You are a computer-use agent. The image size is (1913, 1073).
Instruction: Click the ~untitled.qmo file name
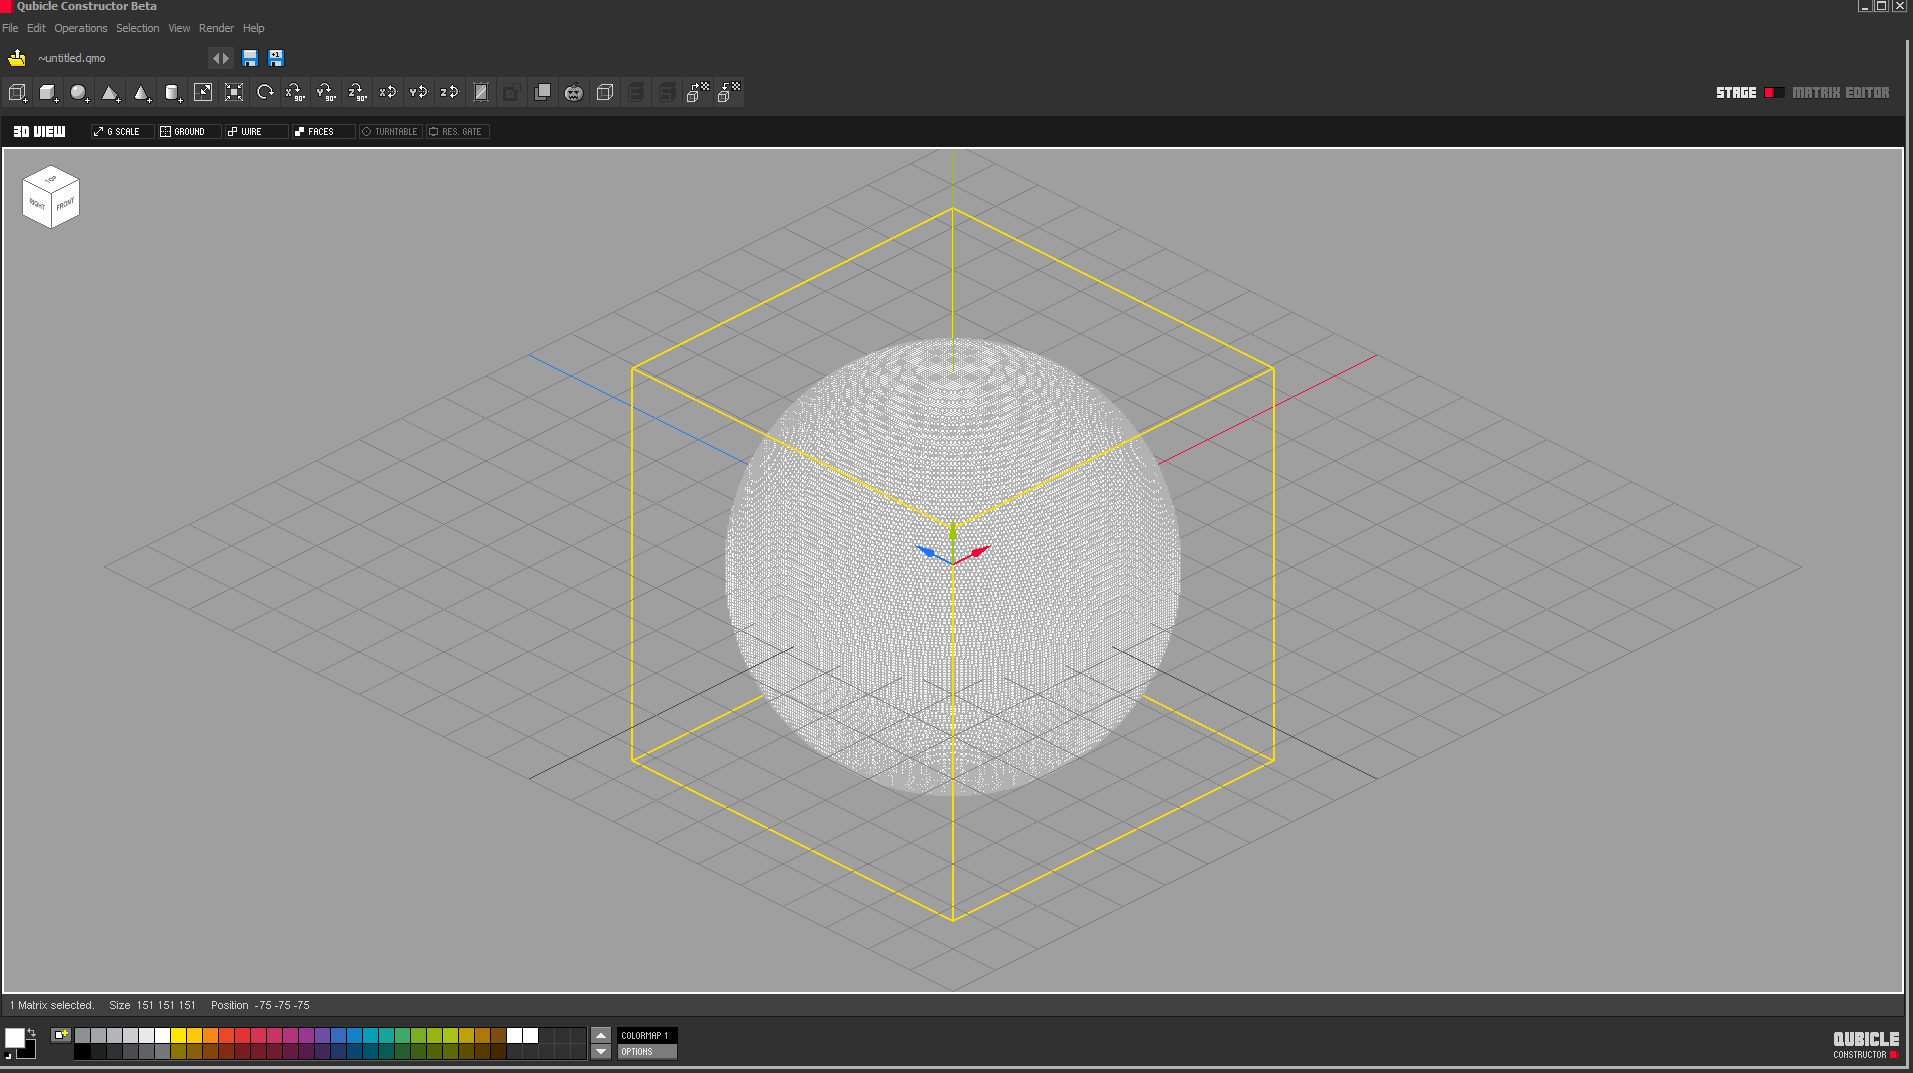point(72,58)
